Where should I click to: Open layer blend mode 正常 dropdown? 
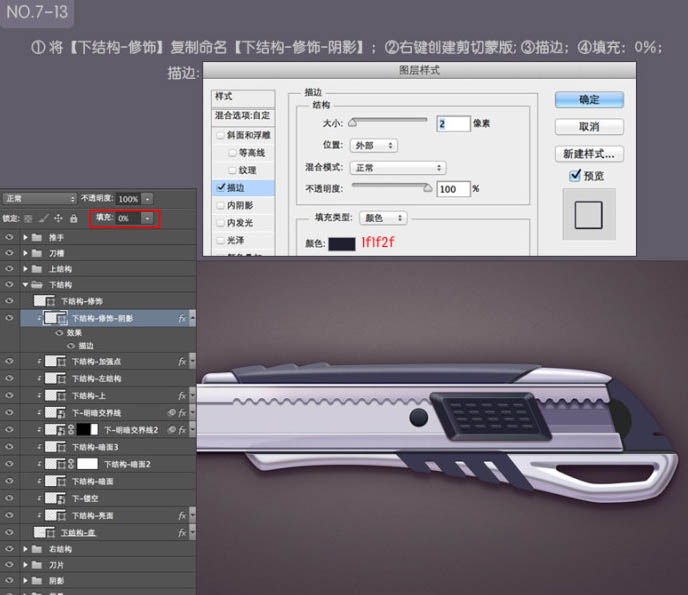coord(39,199)
